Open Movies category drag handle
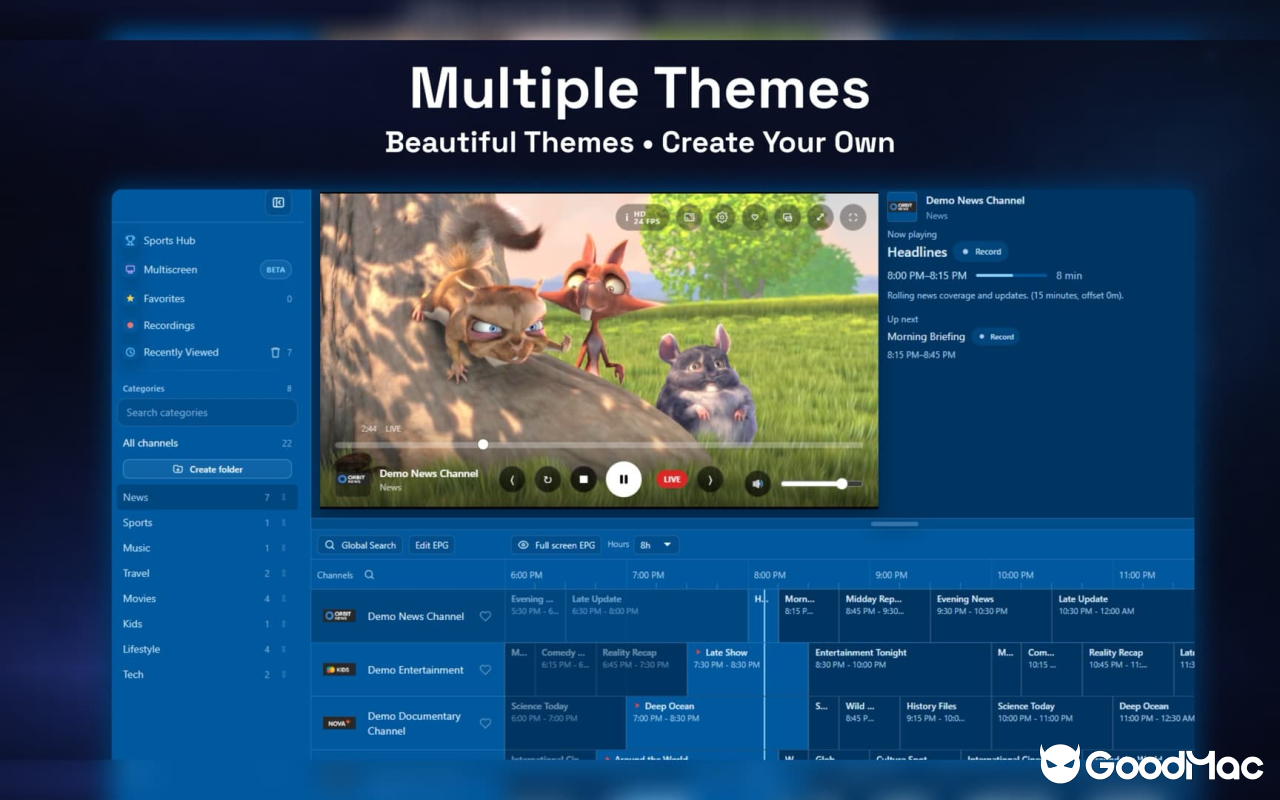1280x800 pixels. point(283,599)
